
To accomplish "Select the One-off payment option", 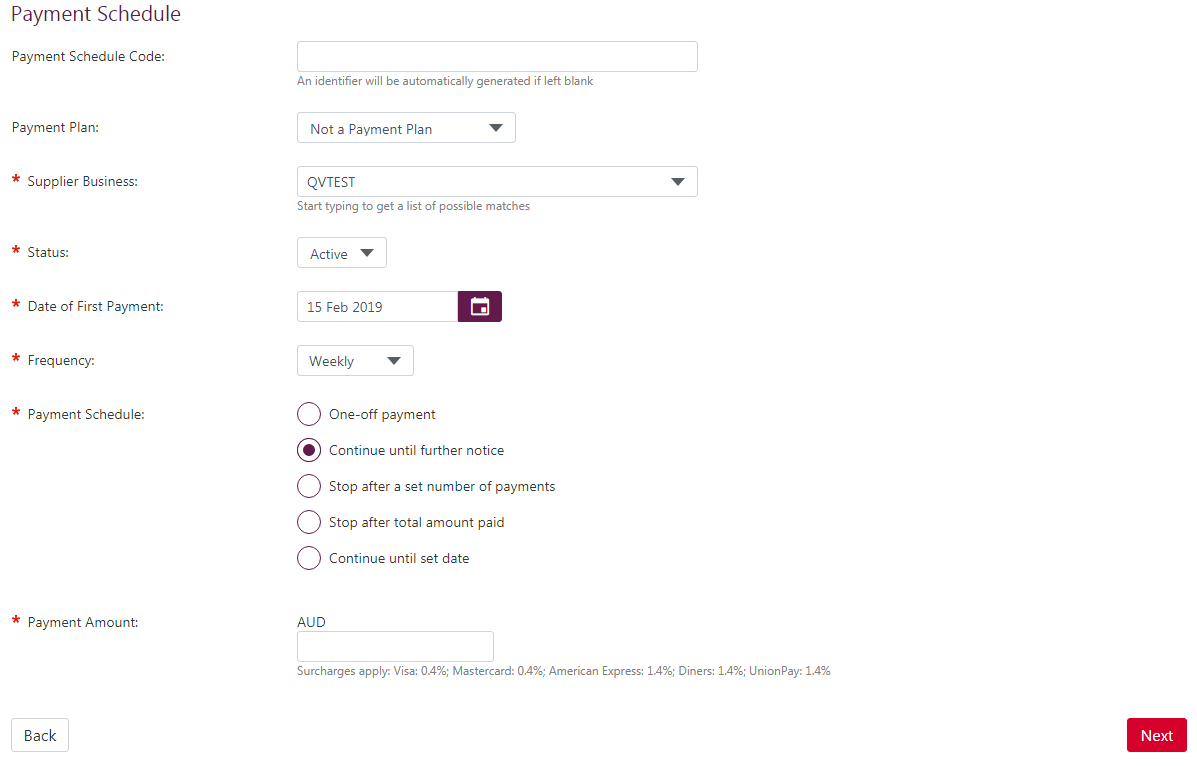I will tap(309, 413).
